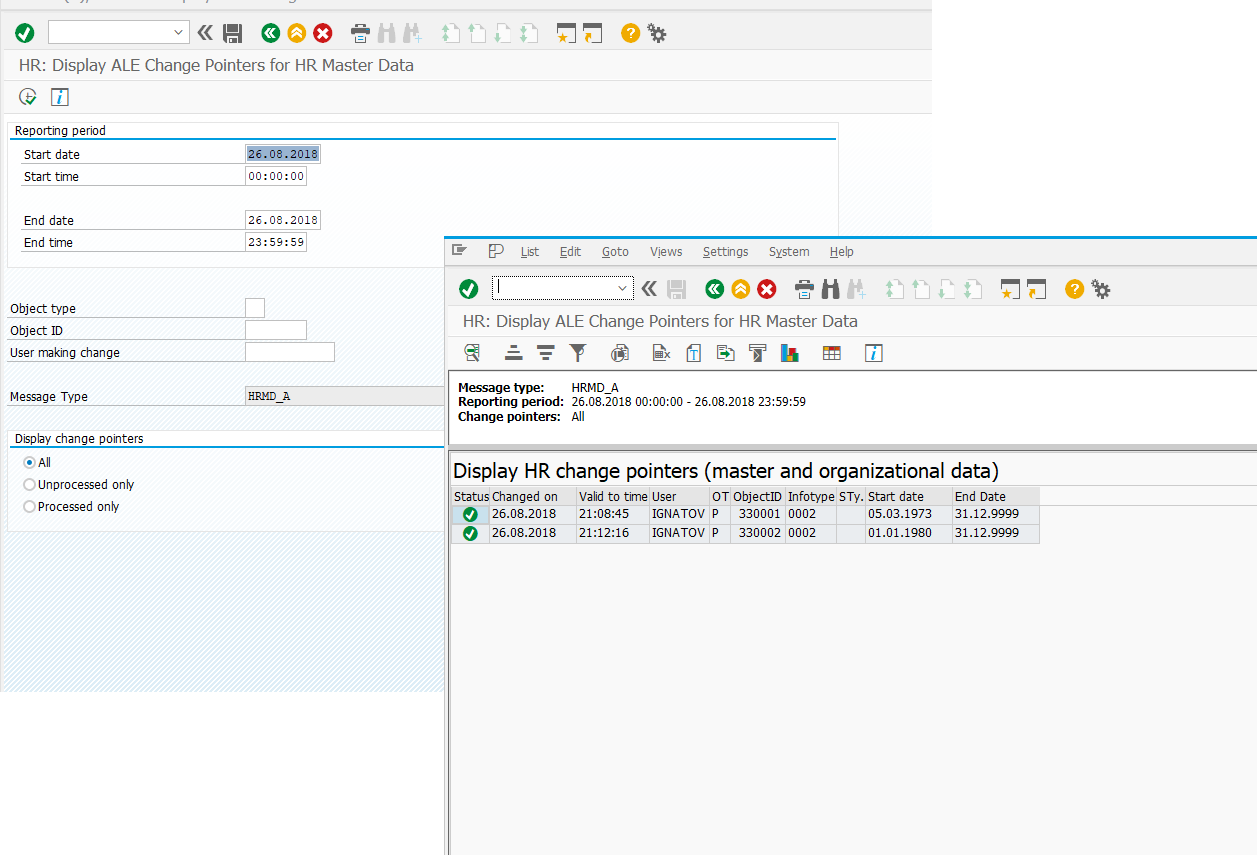The width and height of the screenshot is (1257, 855).
Task: Collapse command field using arrows in results window
Action: click(x=649, y=289)
